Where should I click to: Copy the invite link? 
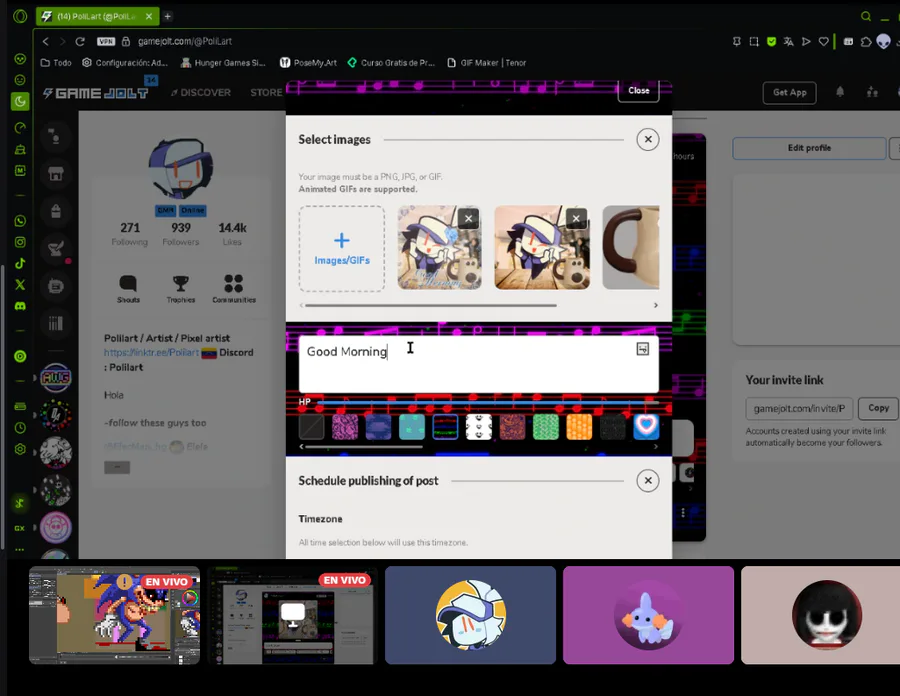[878, 408]
